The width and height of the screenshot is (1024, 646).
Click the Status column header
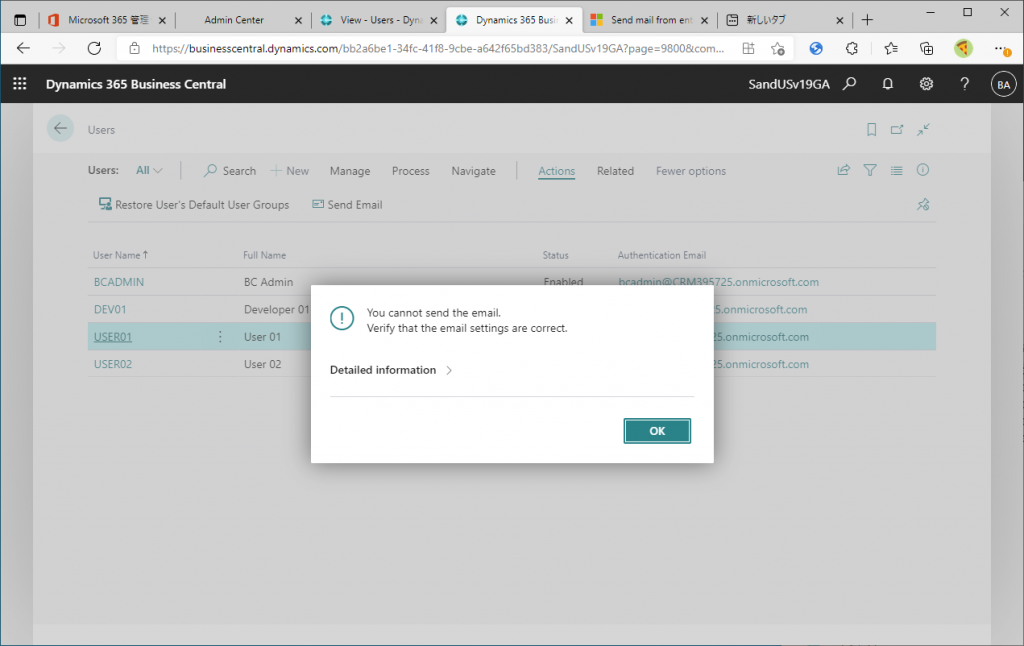click(x=556, y=255)
